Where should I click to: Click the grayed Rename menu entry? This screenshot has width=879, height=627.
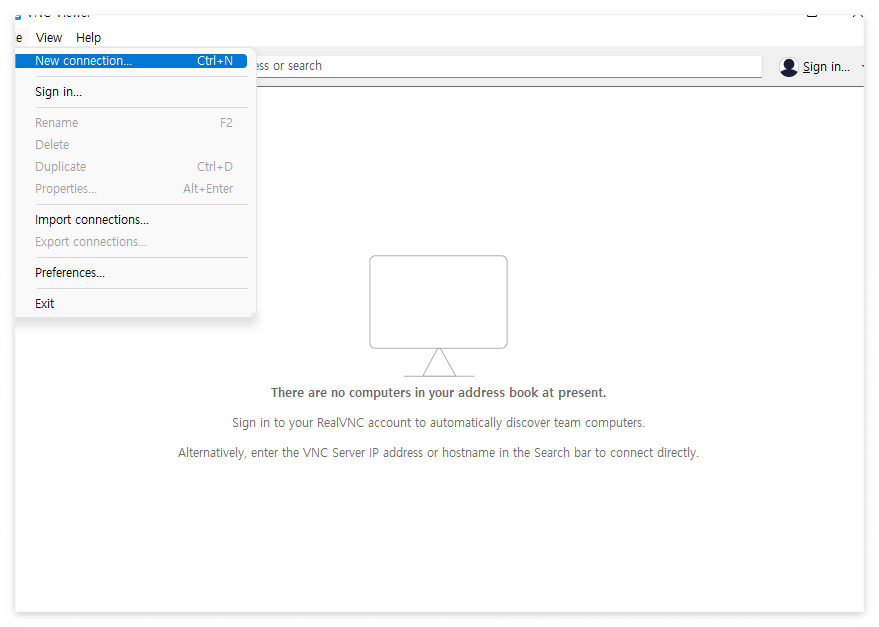point(131,123)
